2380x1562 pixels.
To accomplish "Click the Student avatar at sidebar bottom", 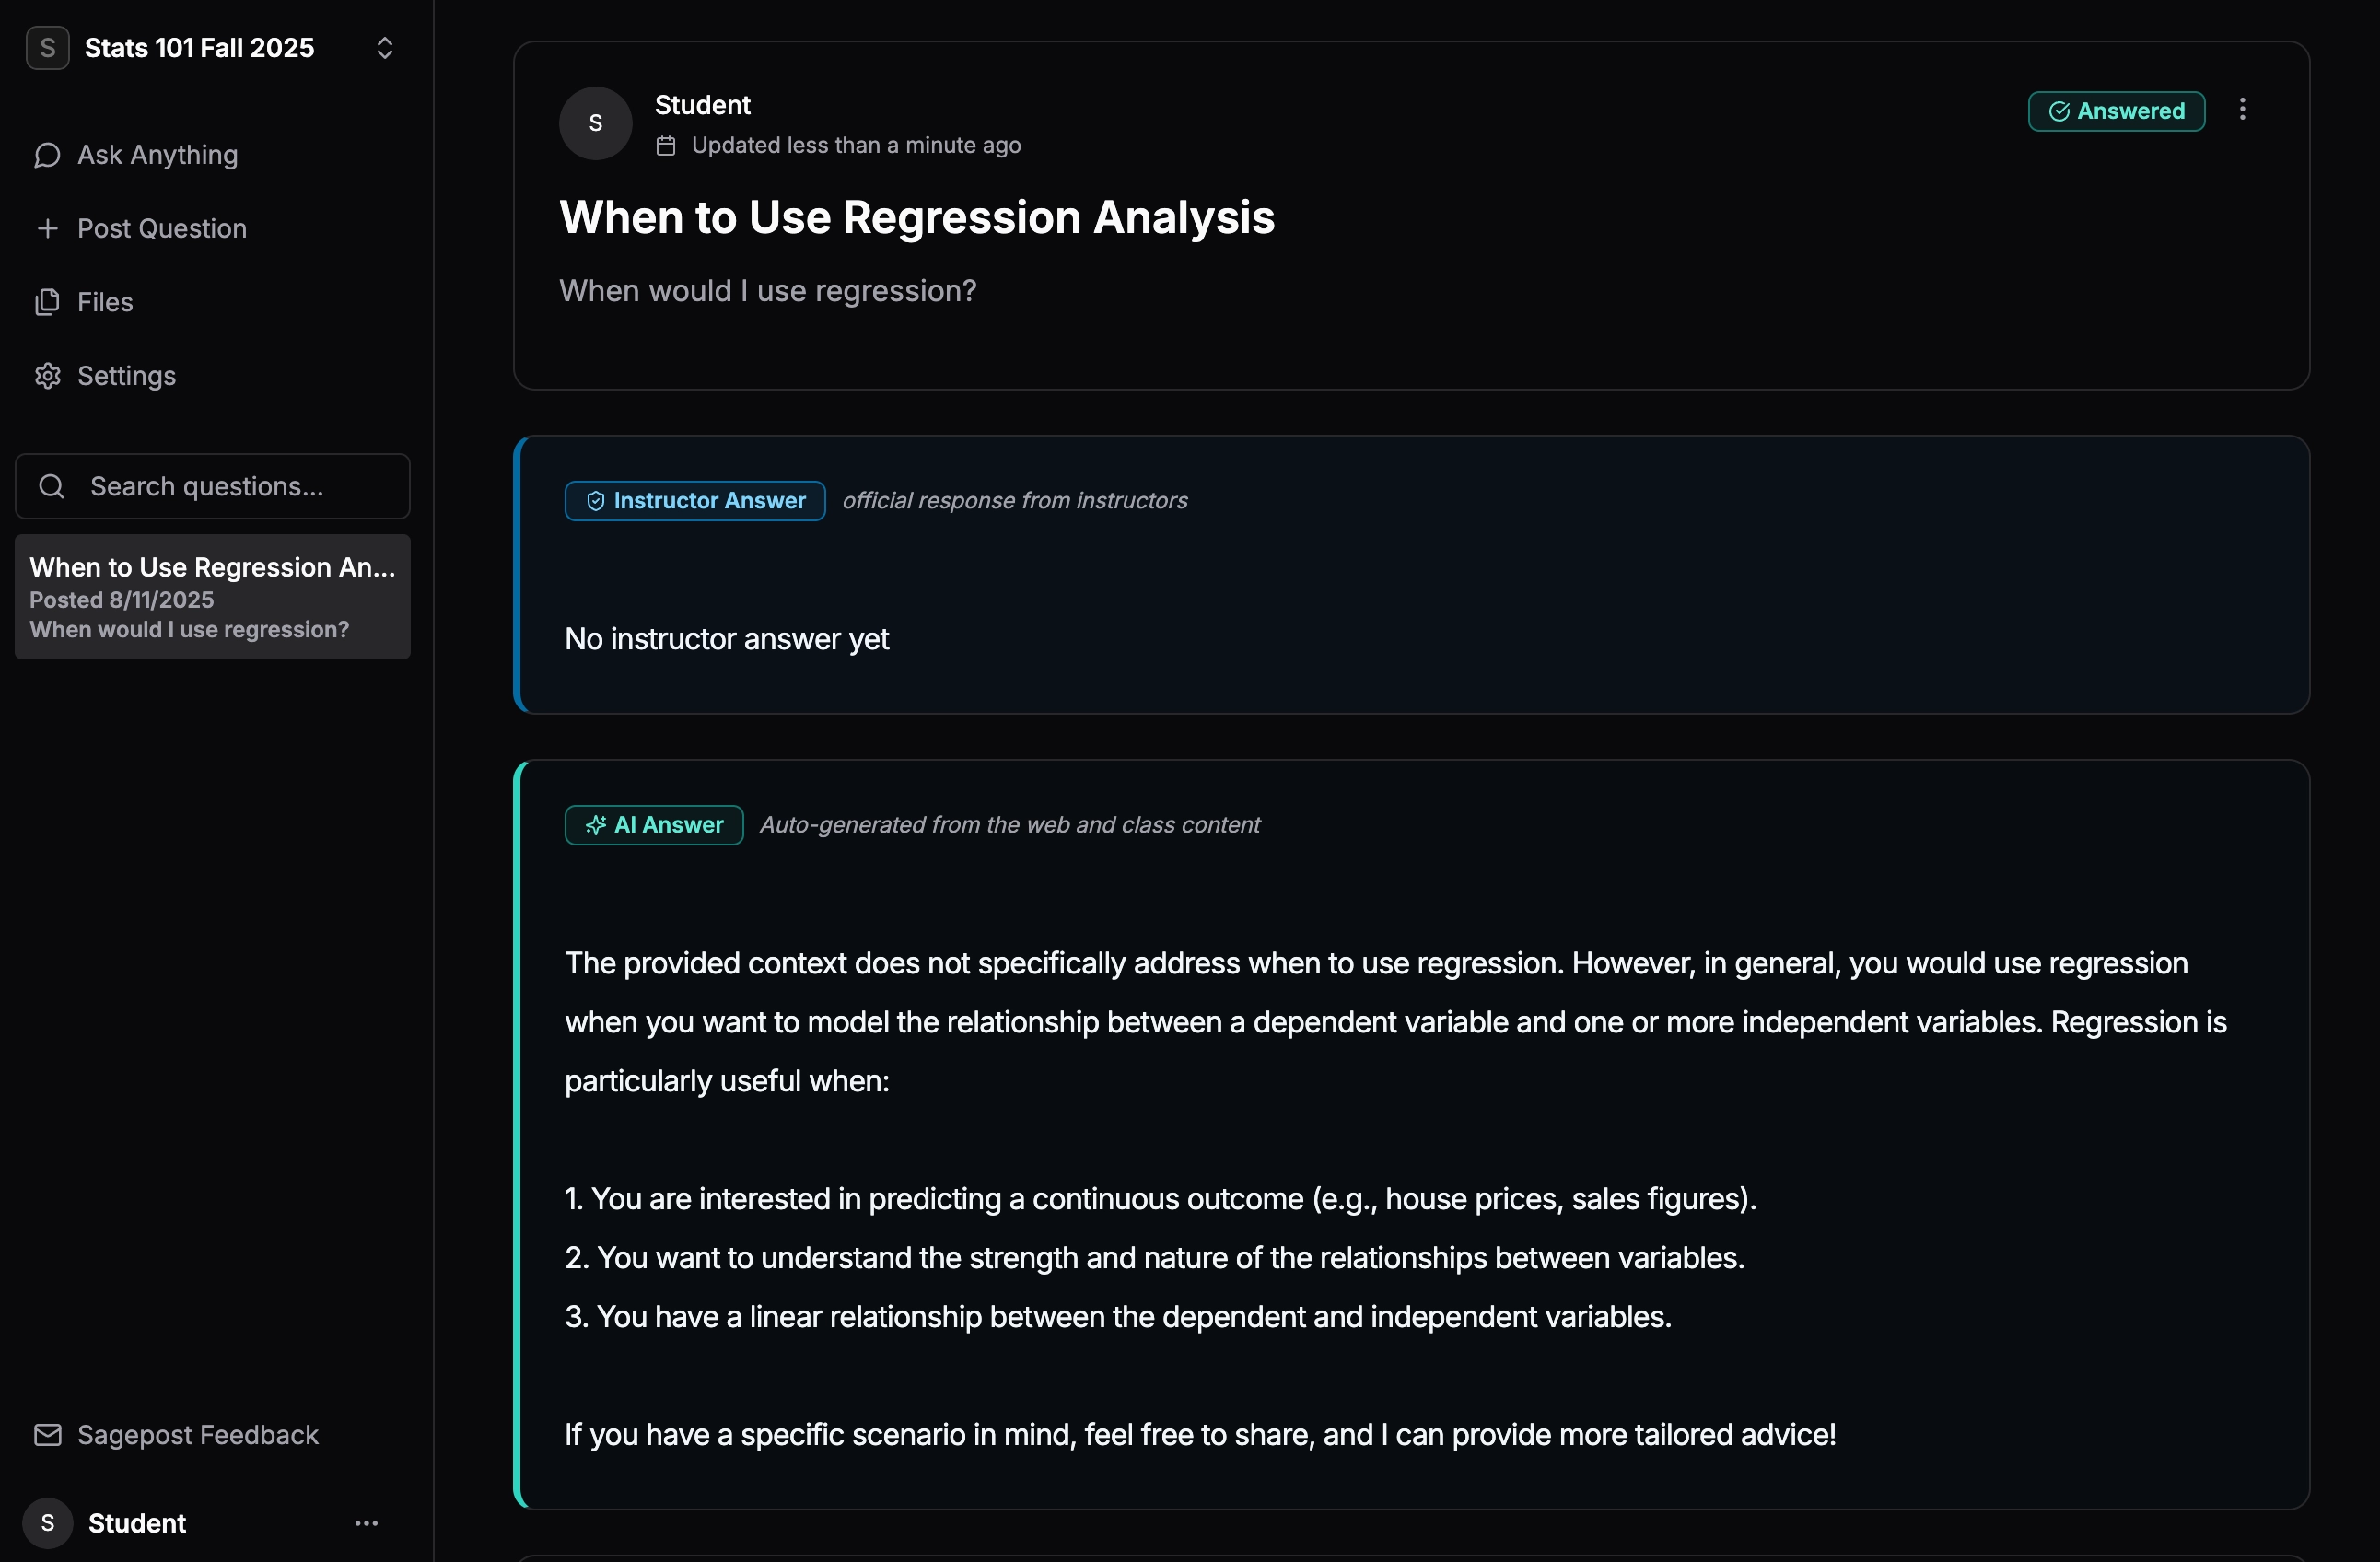I will coord(48,1522).
